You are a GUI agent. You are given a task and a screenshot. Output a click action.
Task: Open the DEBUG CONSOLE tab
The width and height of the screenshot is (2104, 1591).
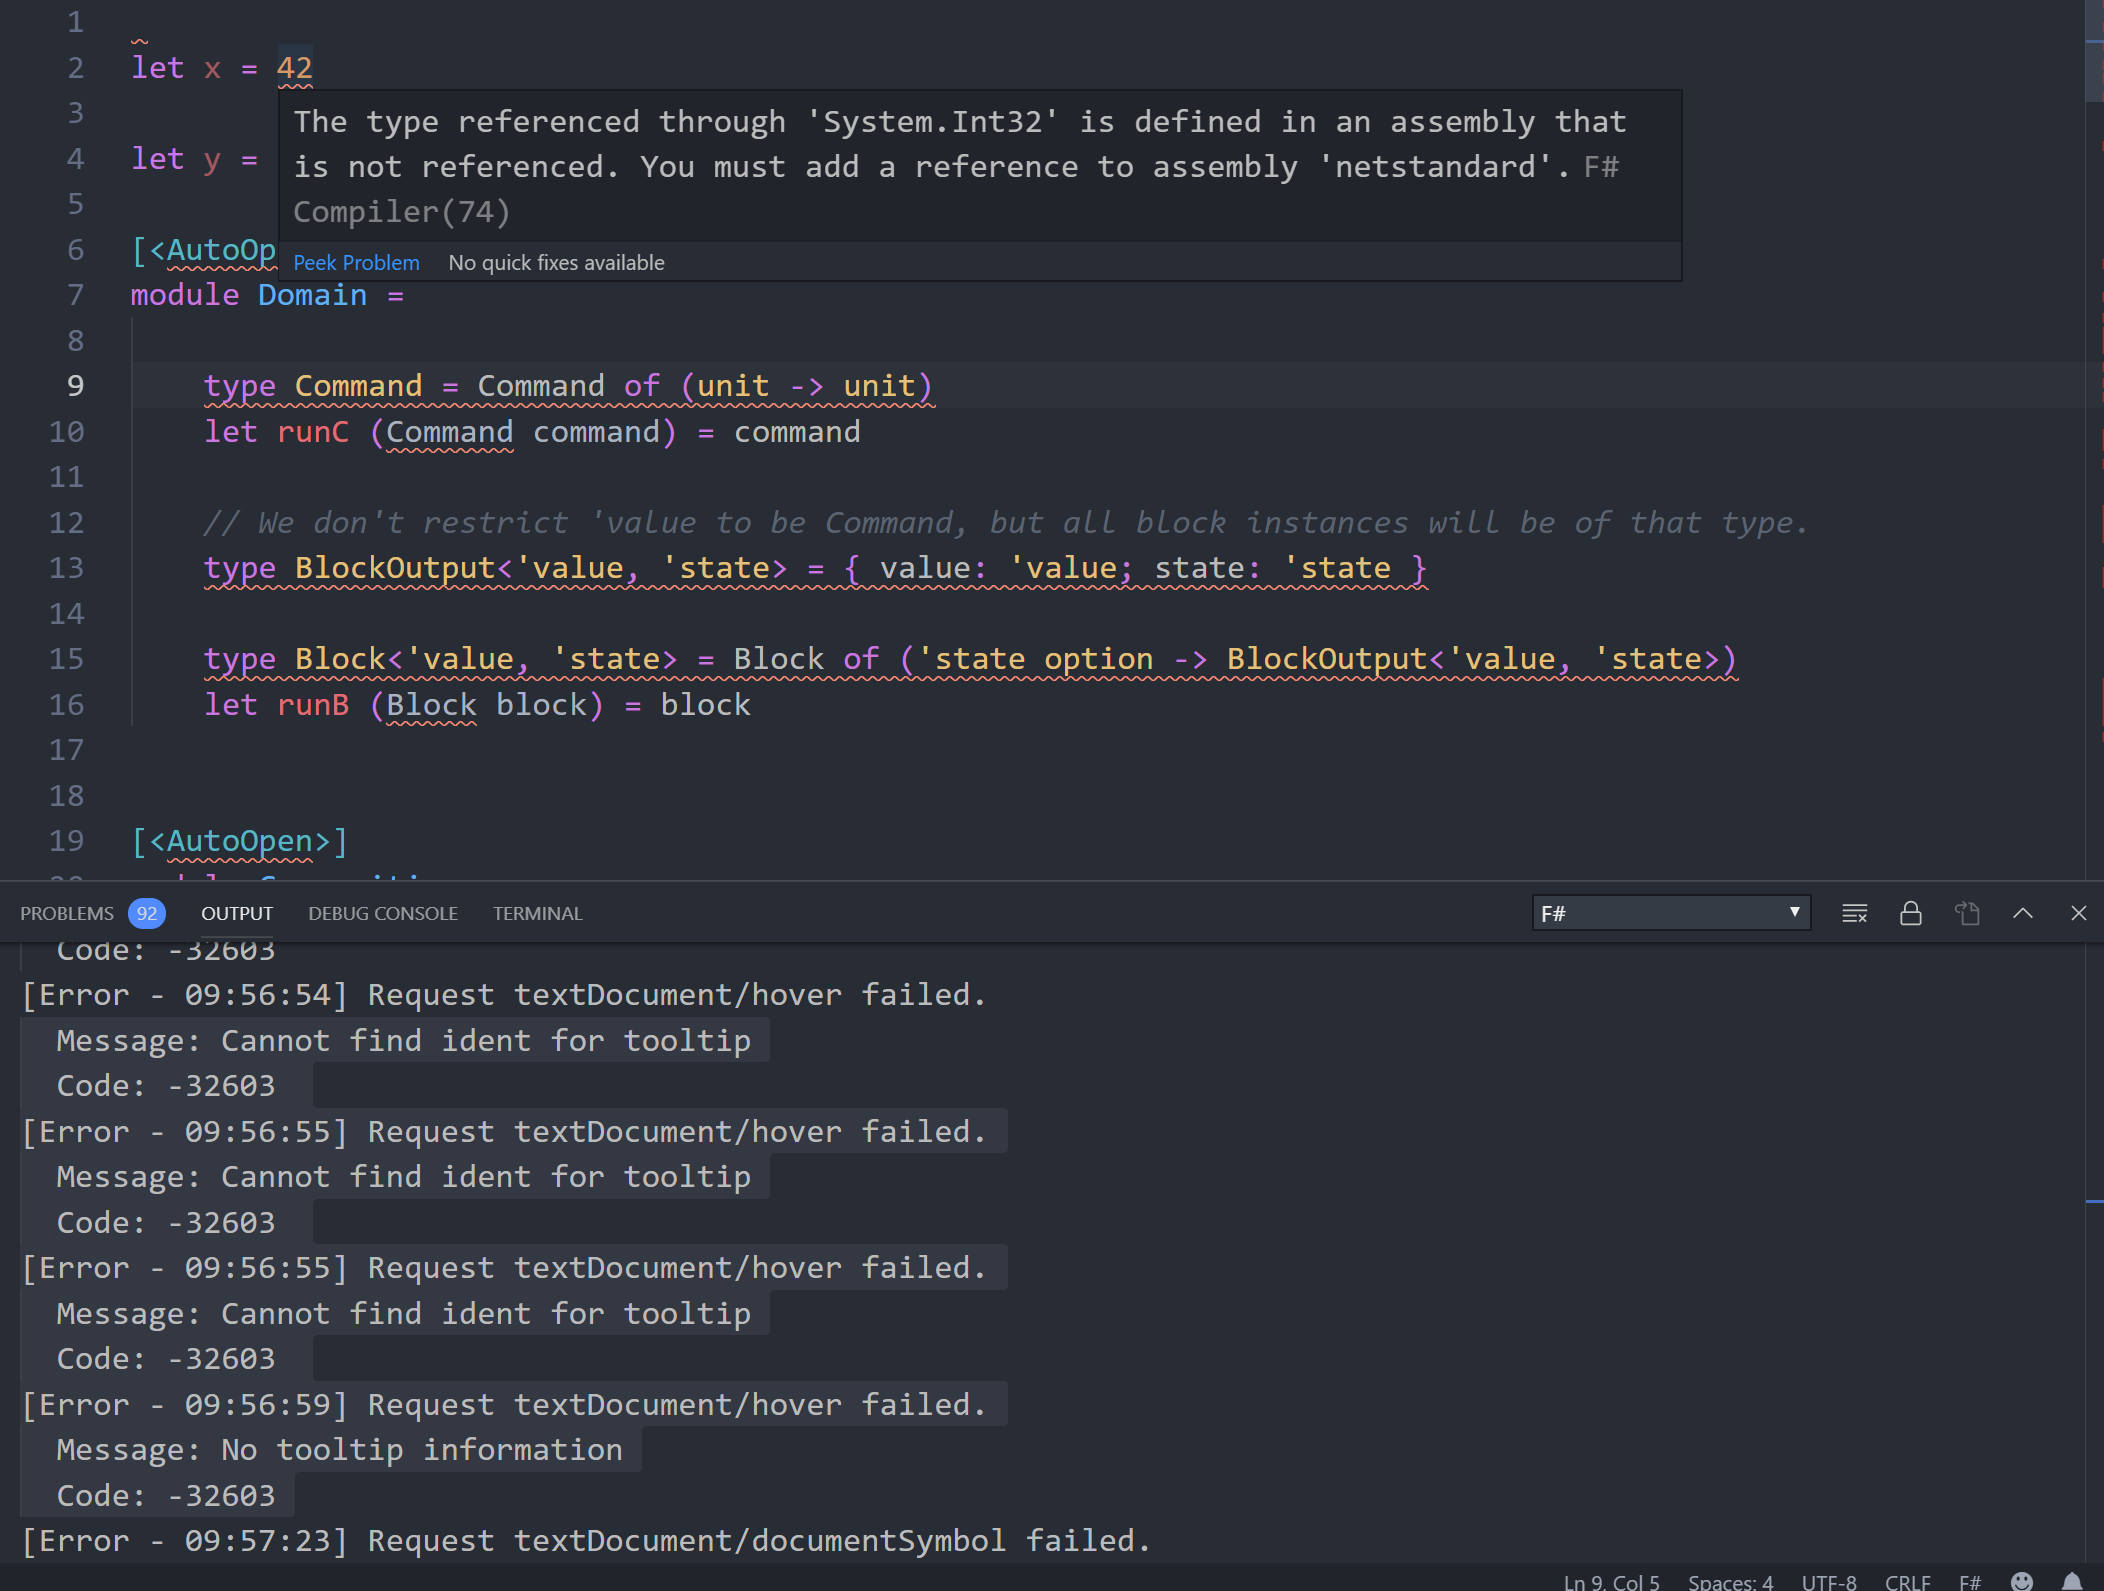click(382, 913)
